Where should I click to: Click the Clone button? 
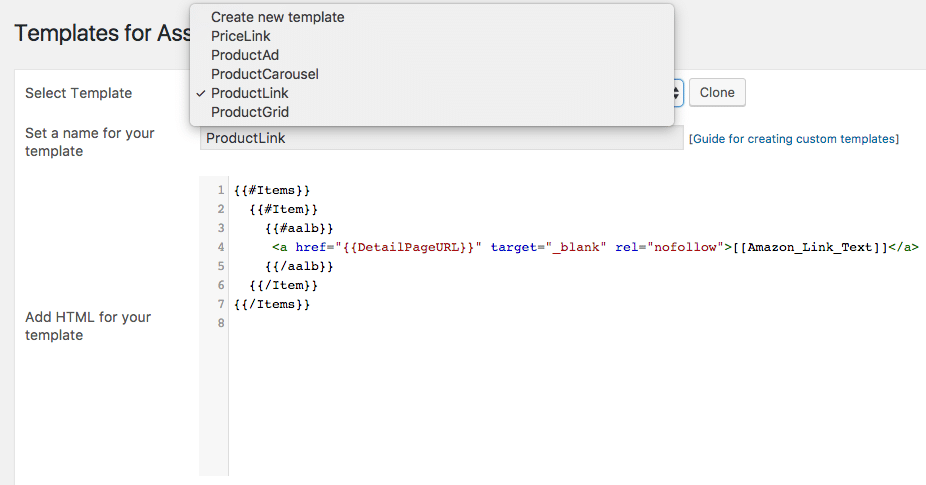[x=717, y=93]
